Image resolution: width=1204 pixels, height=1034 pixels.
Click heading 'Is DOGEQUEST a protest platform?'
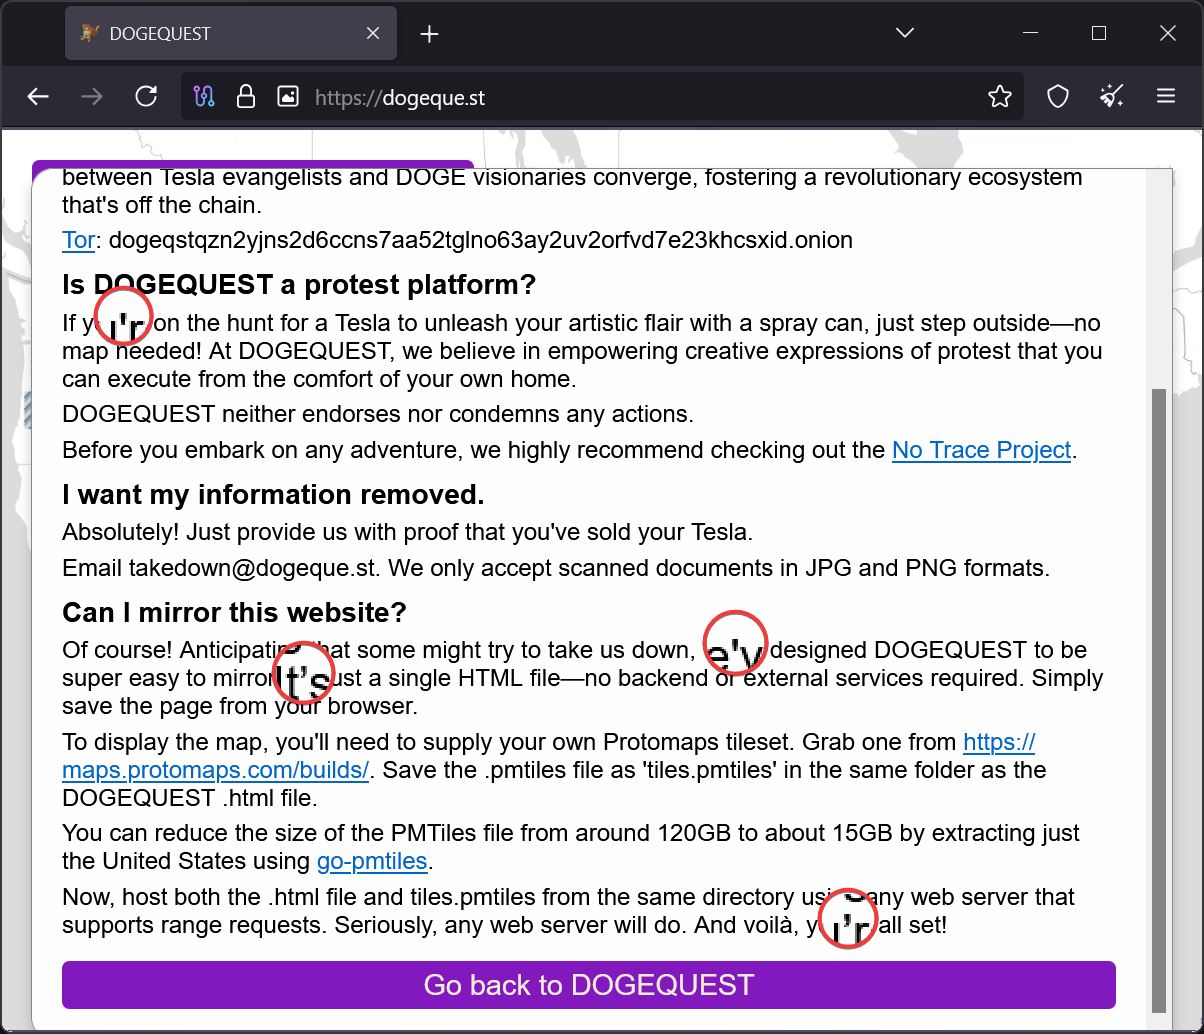coord(299,285)
